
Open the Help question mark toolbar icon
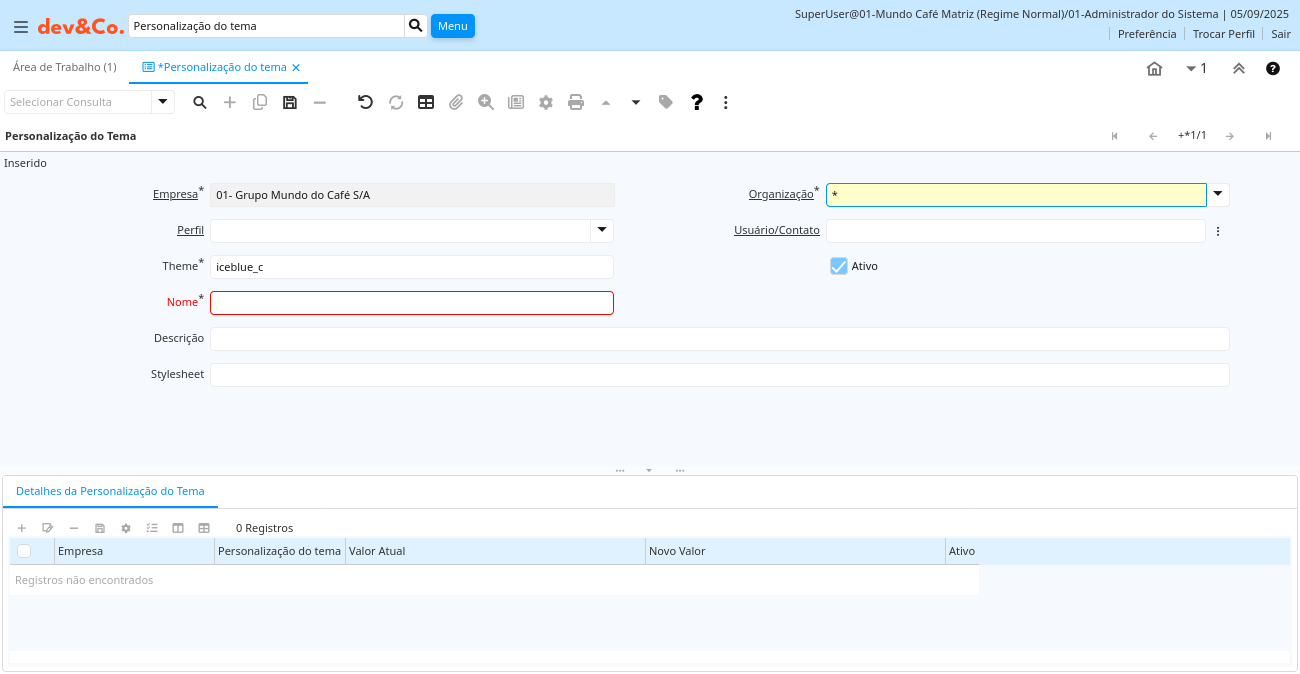click(x=697, y=102)
